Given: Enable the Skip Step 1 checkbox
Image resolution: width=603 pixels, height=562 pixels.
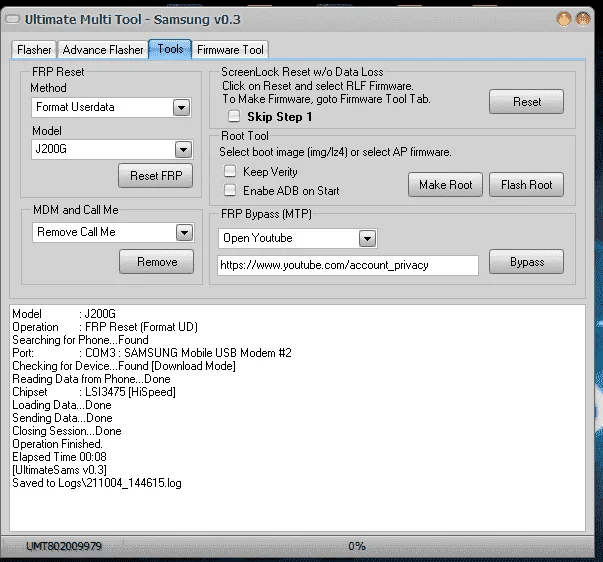Looking at the screenshot, I should pos(234,116).
